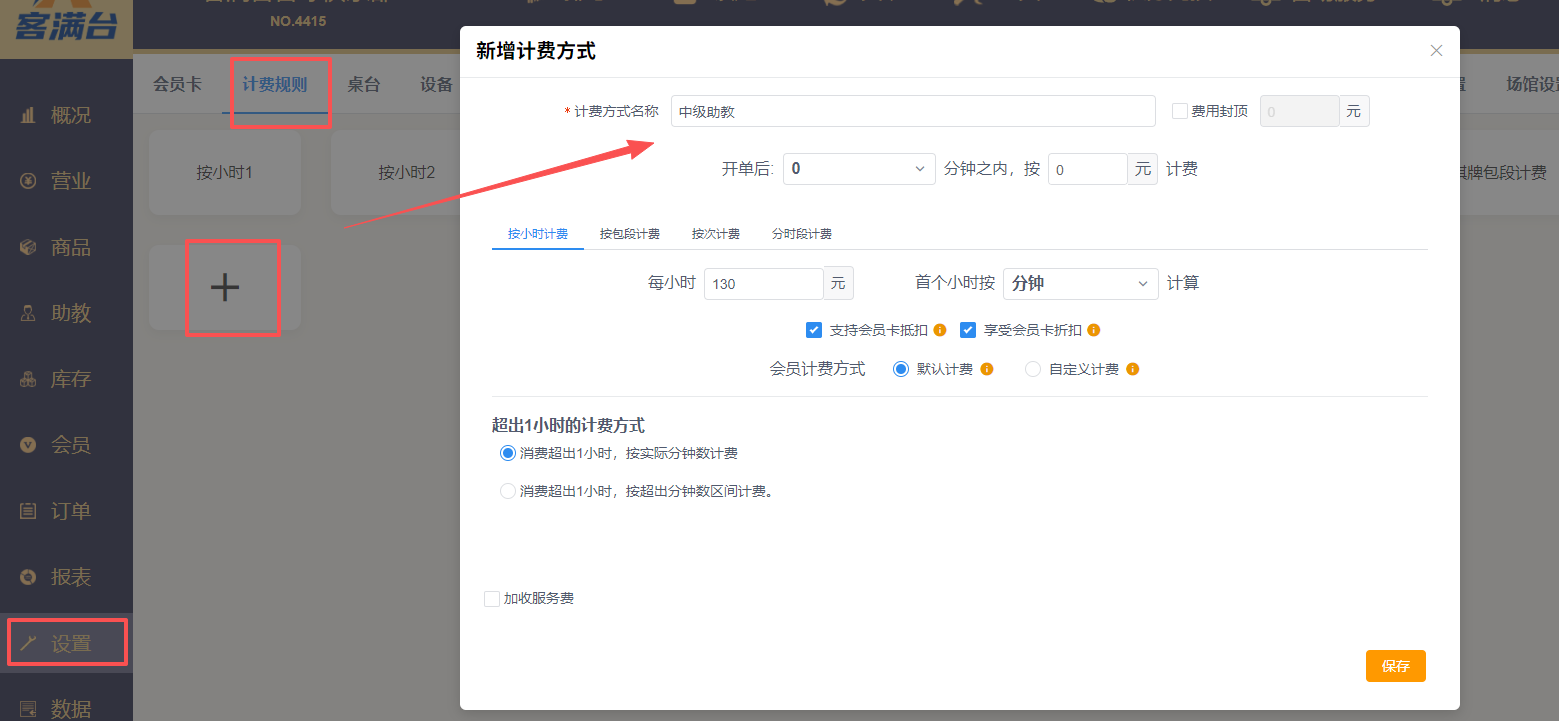This screenshot has width=1559, height=721.
Task: Tick the 加收服务费 checkbox
Action: (492, 599)
